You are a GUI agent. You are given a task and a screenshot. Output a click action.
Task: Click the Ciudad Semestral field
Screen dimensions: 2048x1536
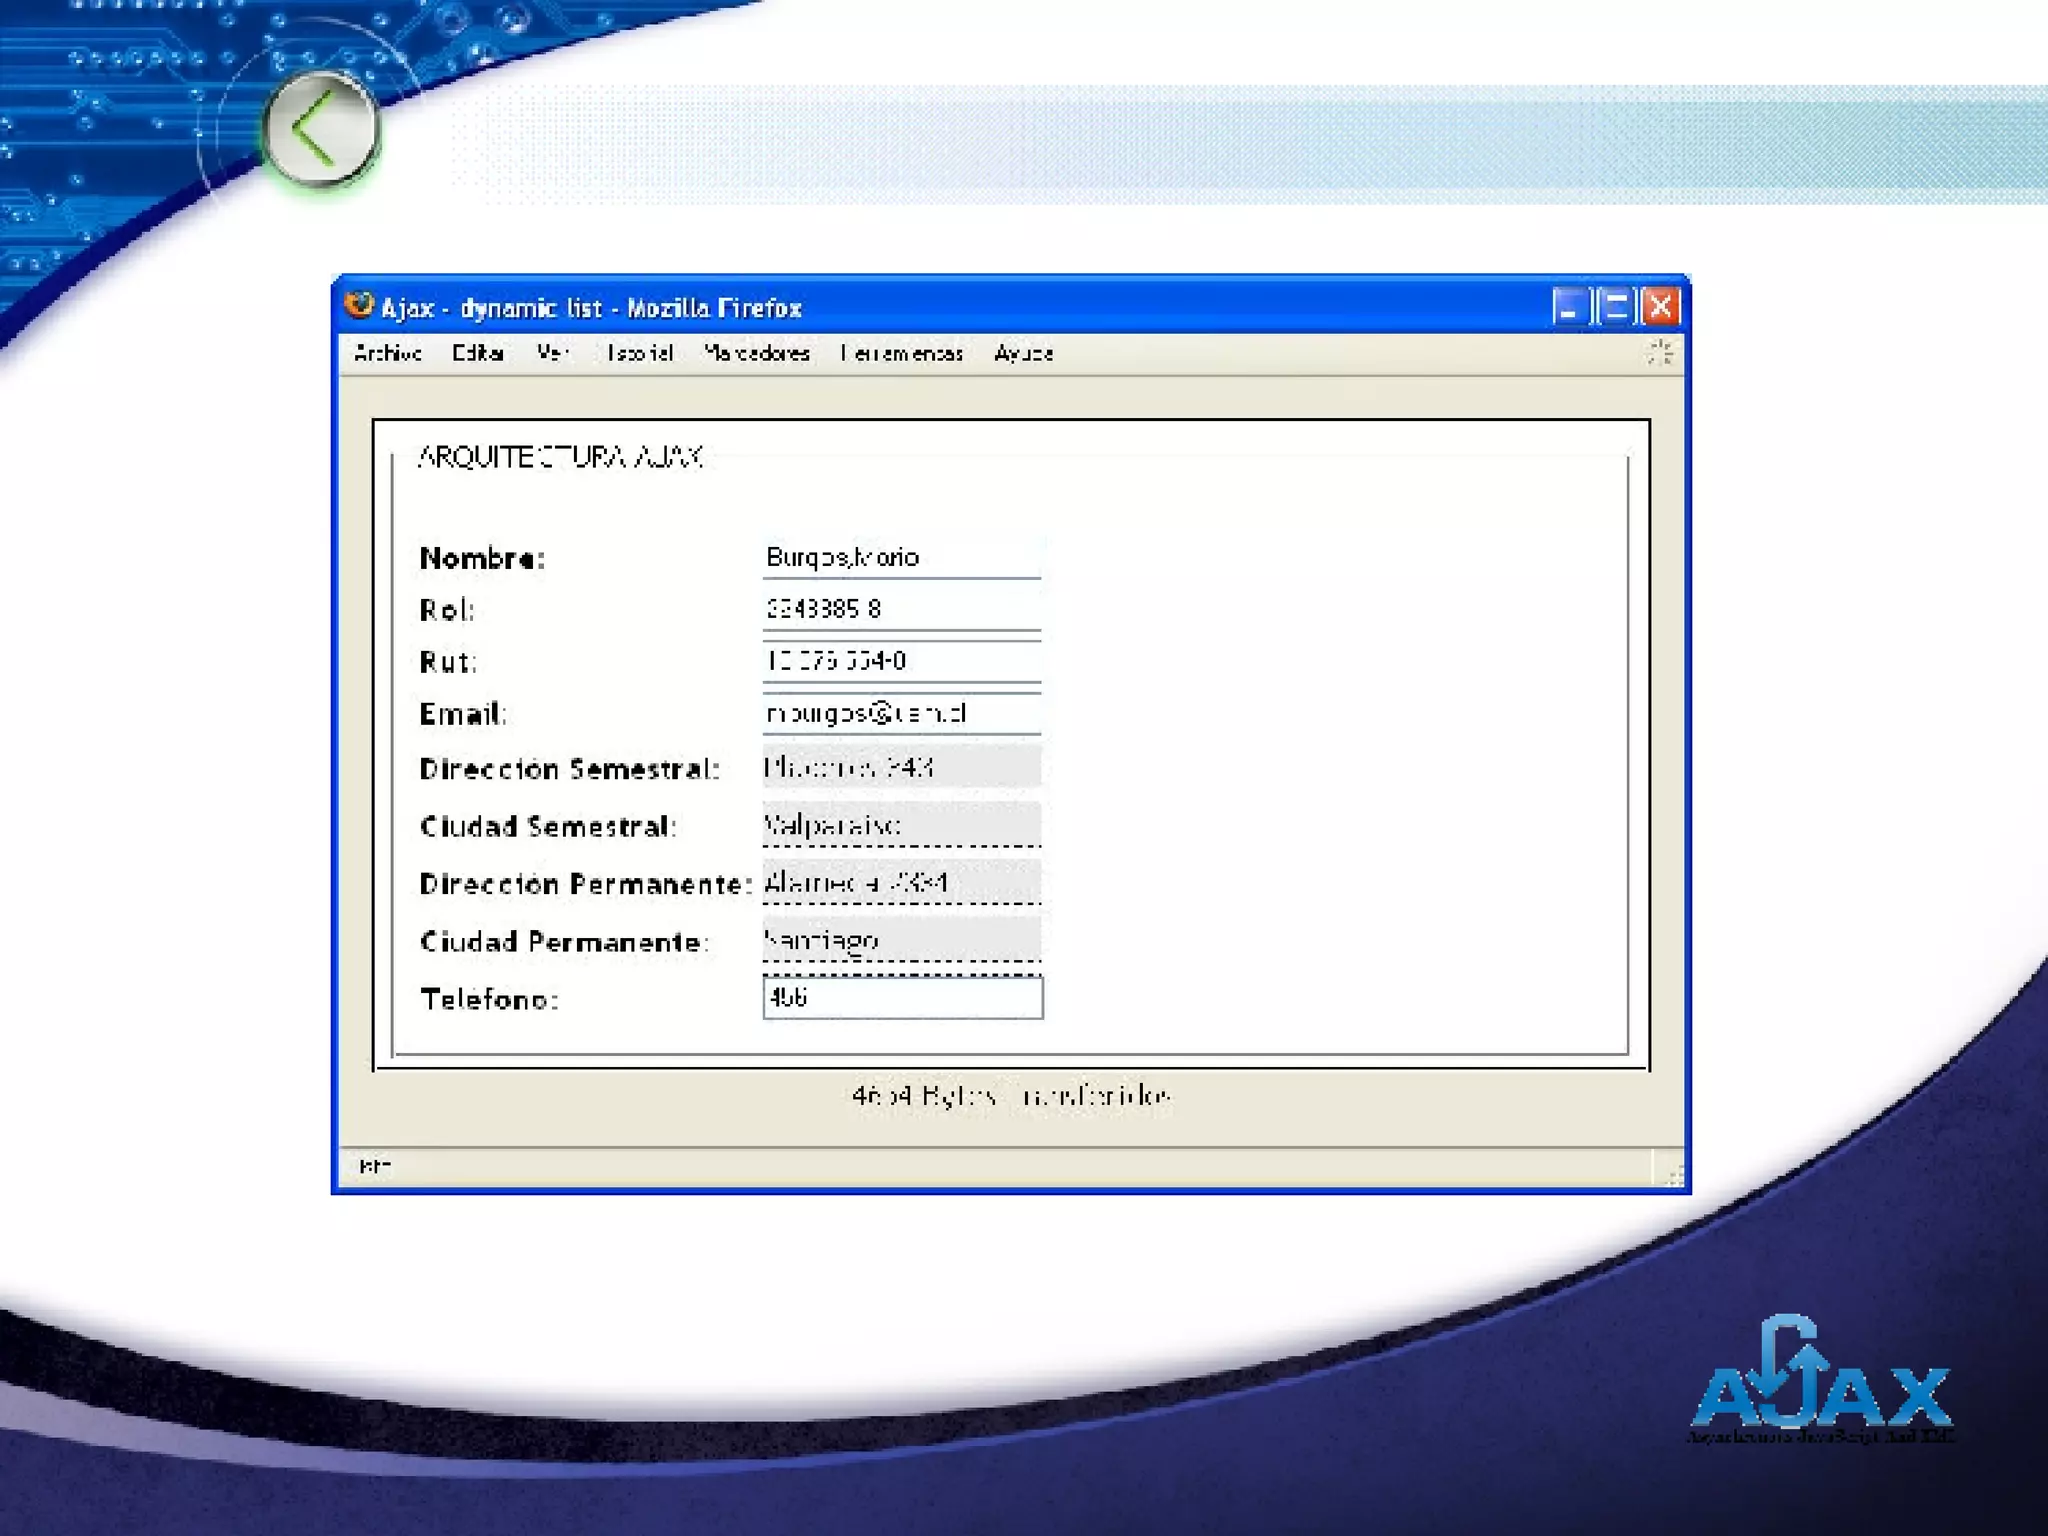coord(902,825)
